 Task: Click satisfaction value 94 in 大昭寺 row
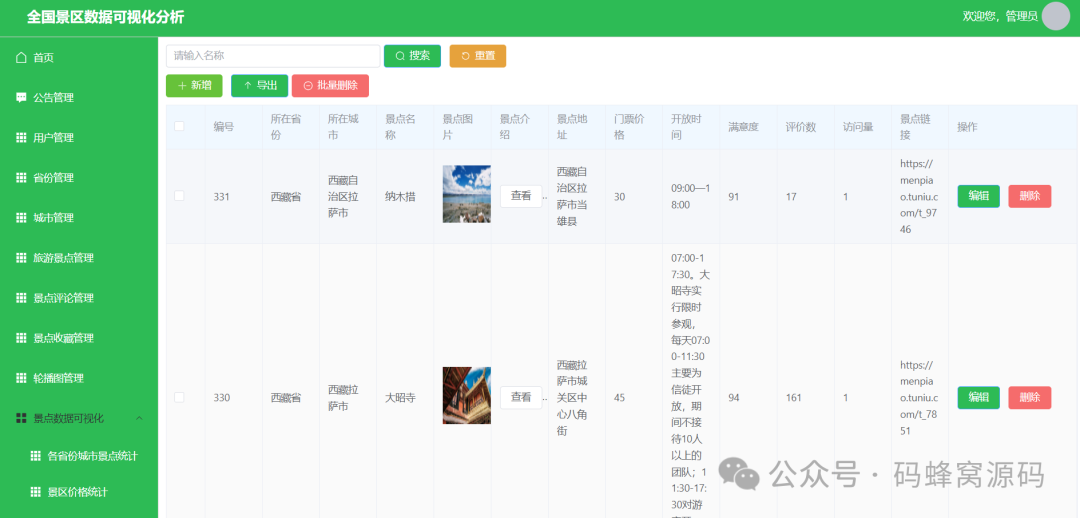pyautogui.click(x=734, y=397)
